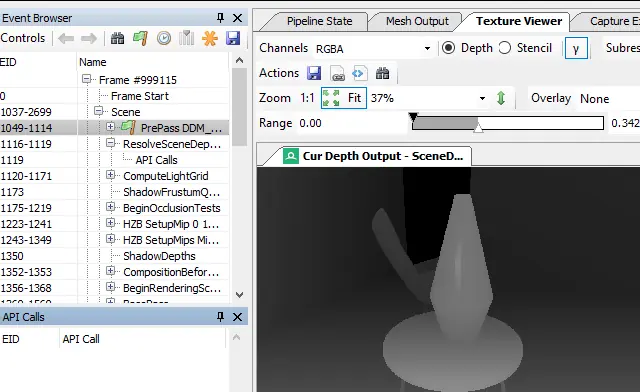Switch to the Pipeline State tab
640x392 pixels.
coord(319,21)
